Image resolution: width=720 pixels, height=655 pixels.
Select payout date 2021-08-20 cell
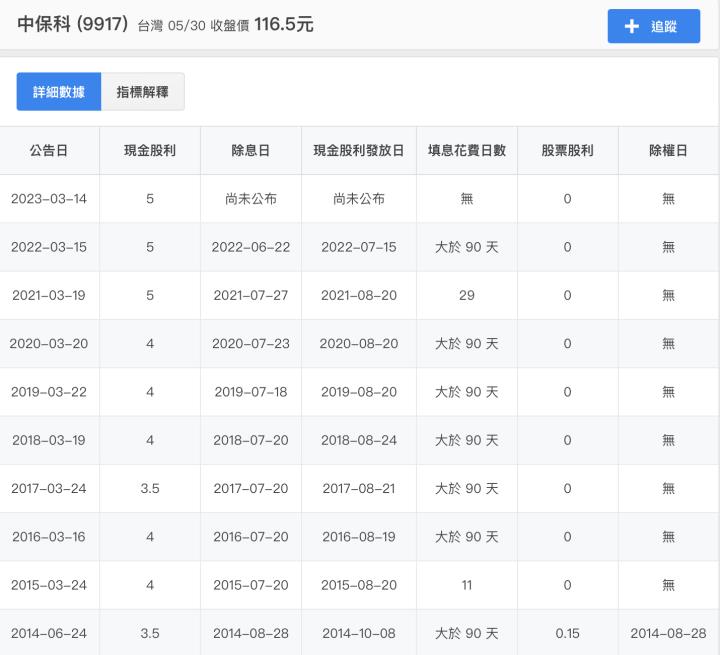(x=359, y=295)
